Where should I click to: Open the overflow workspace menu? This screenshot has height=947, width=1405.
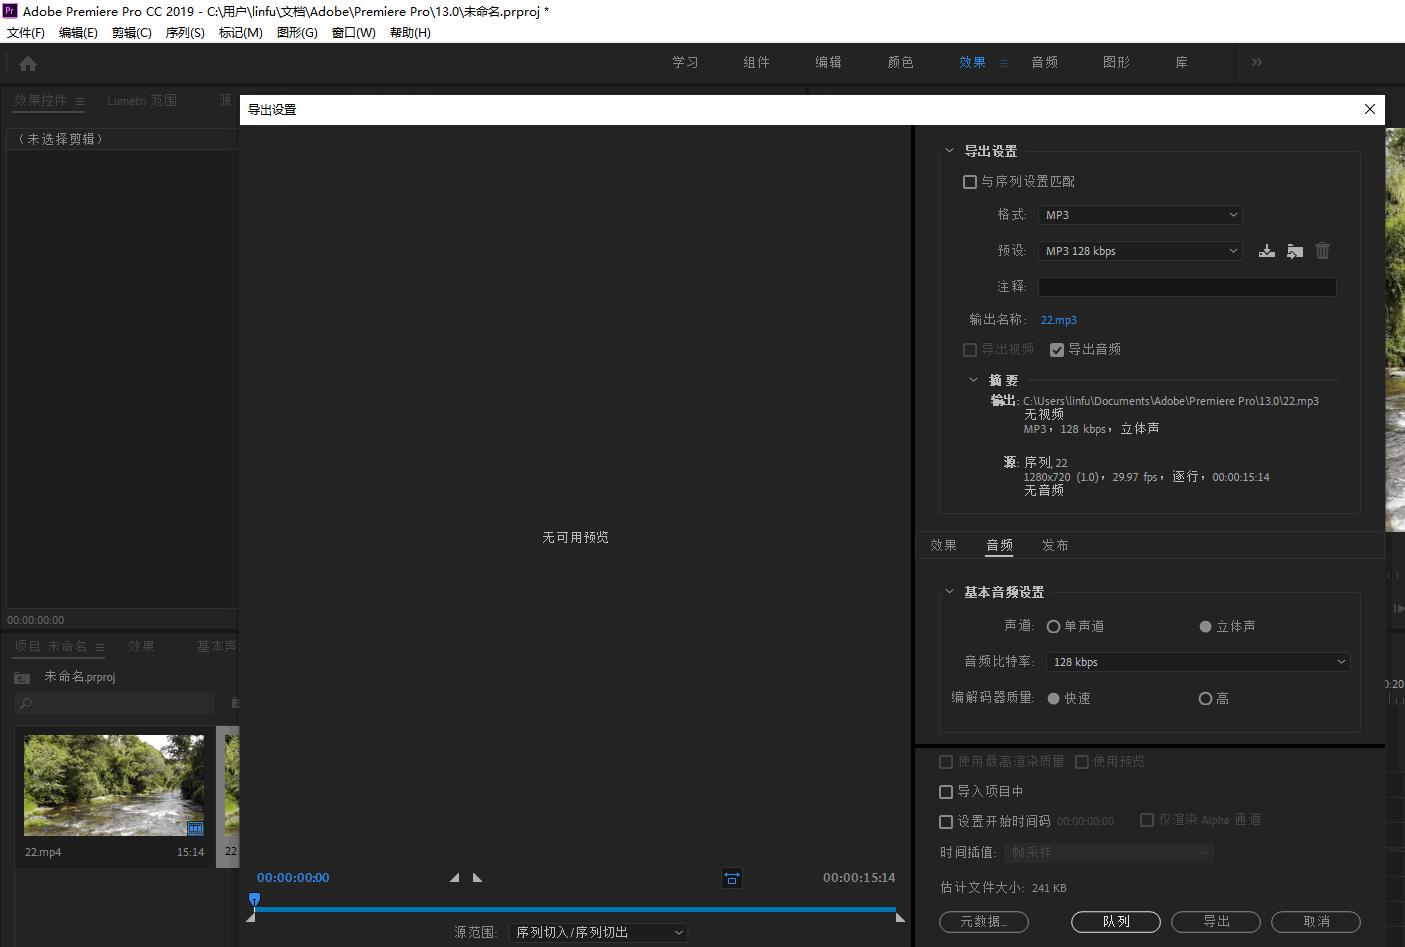coord(1256,62)
